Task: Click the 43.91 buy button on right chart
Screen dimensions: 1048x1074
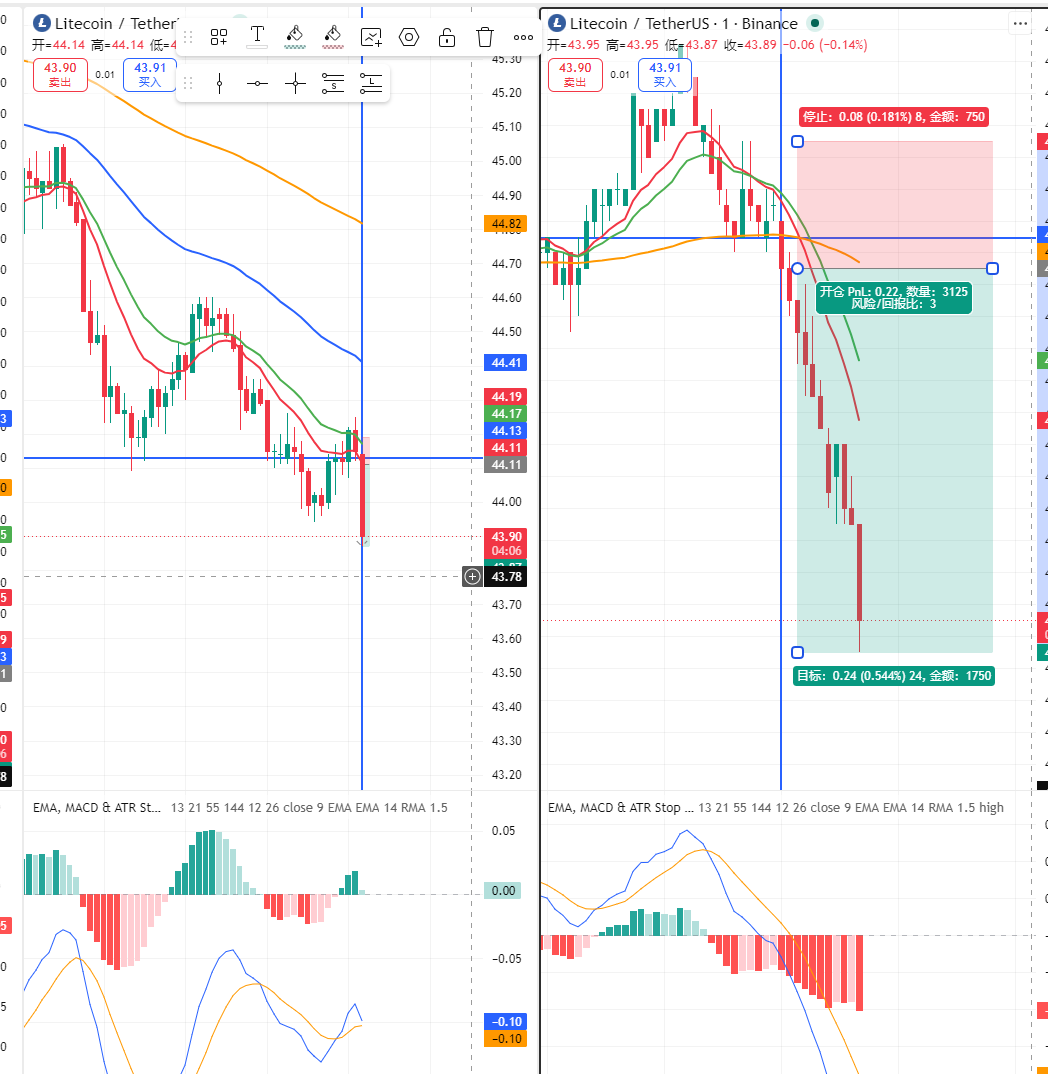Action: (665, 75)
